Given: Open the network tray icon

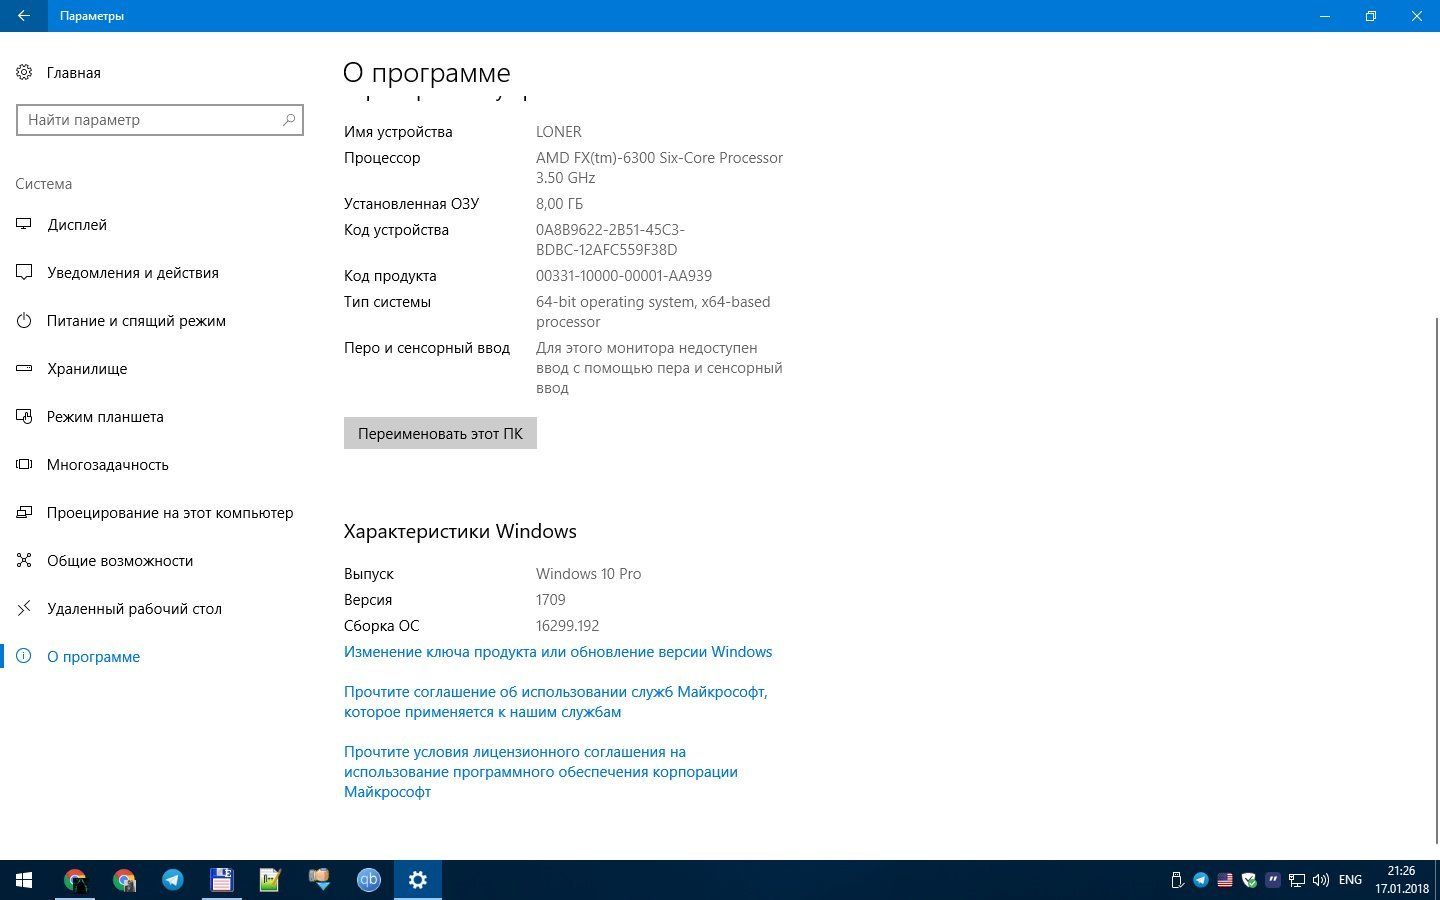Looking at the screenshot, I should tap(1297, 880).
